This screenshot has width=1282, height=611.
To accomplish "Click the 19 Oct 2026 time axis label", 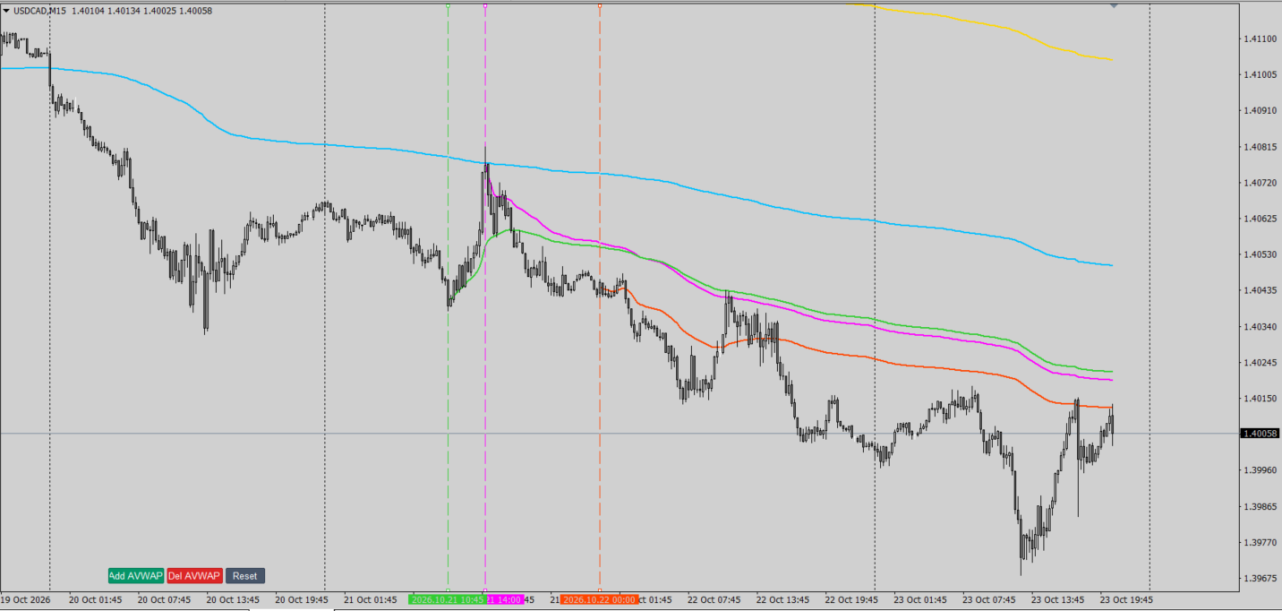I will [25, 600].
